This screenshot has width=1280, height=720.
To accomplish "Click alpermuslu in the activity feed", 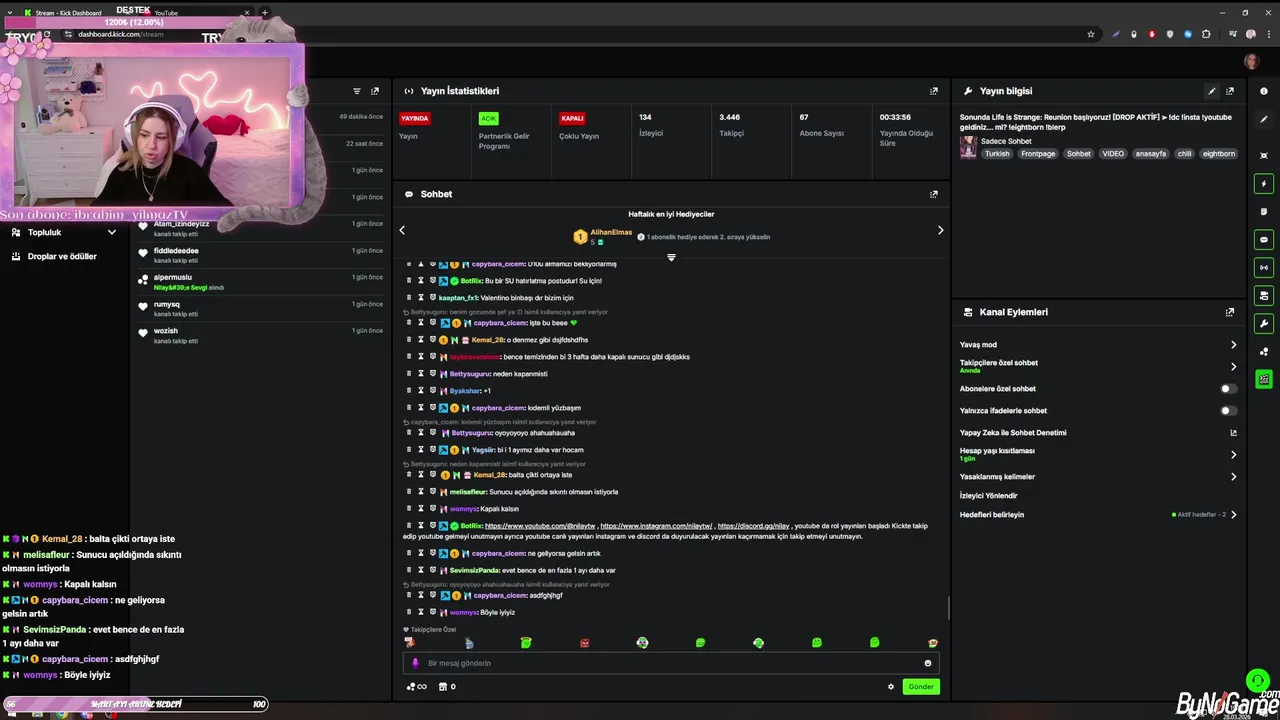I will click(x=173, y=277).
